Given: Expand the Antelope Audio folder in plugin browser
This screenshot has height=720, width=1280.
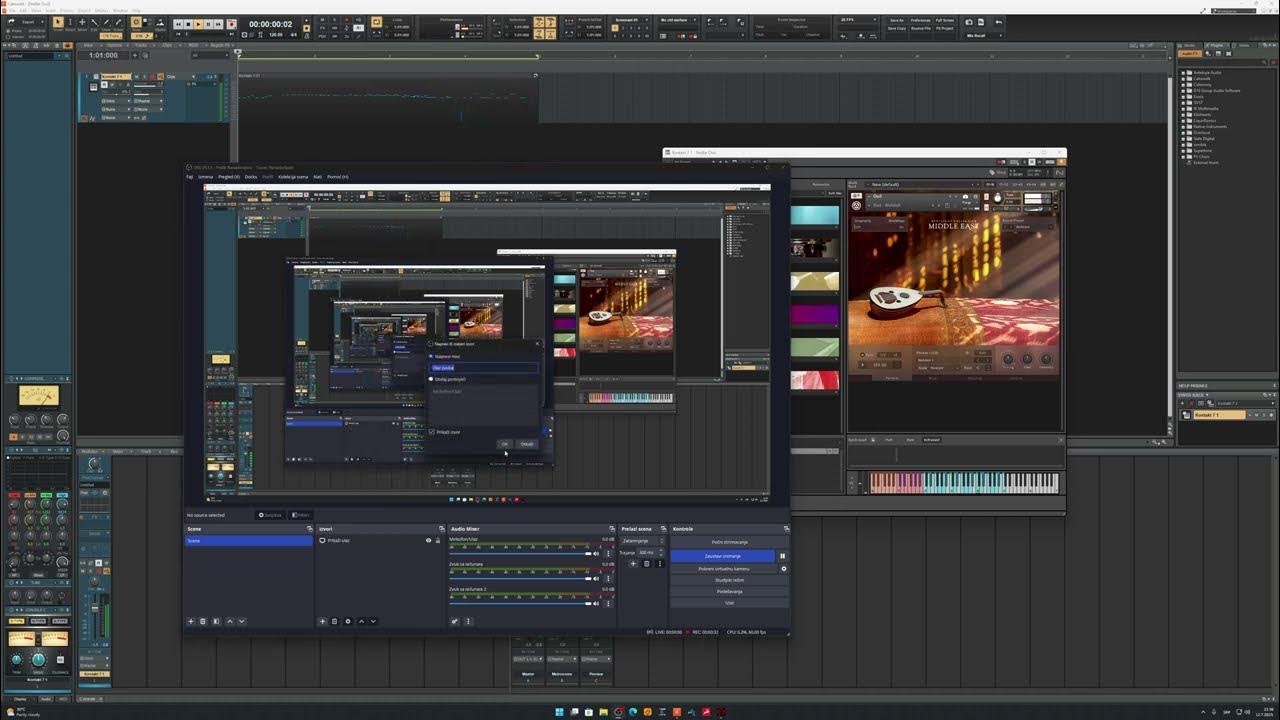Looking at the screenshot, I should (1183, 73).
